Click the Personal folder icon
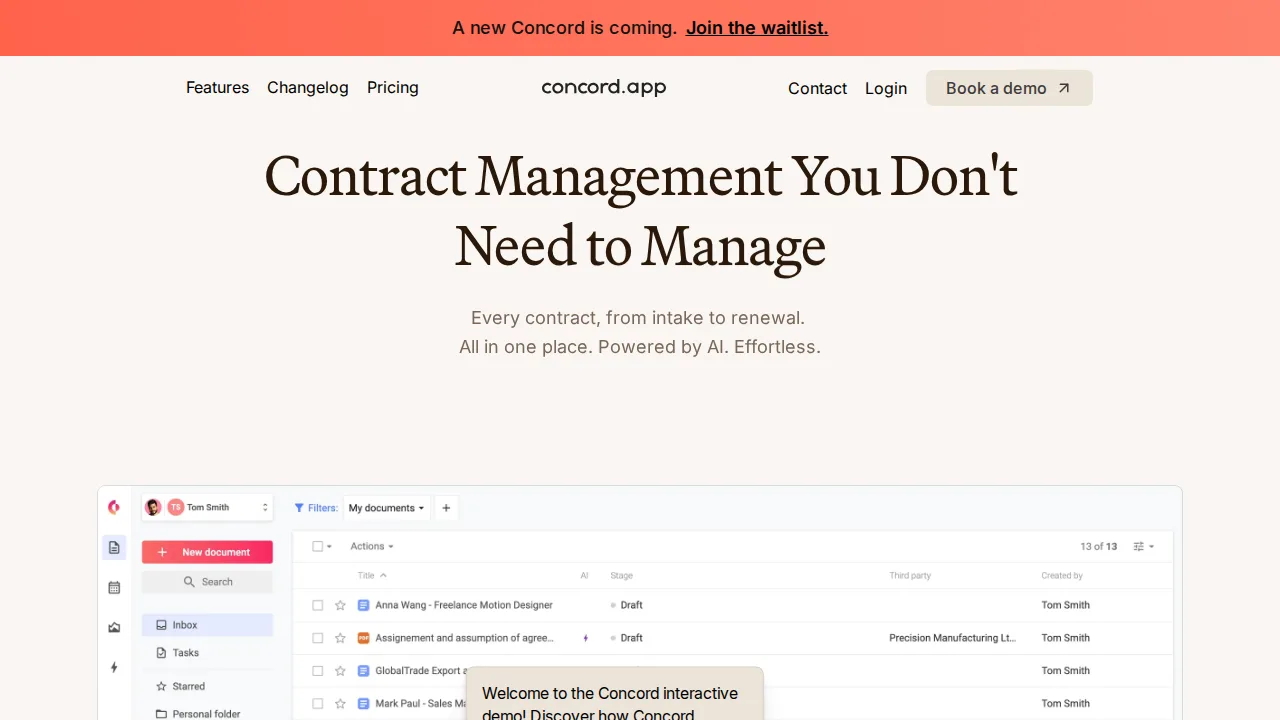Image resolution: width=1280 pixels, height=720 pixels. 161,714
